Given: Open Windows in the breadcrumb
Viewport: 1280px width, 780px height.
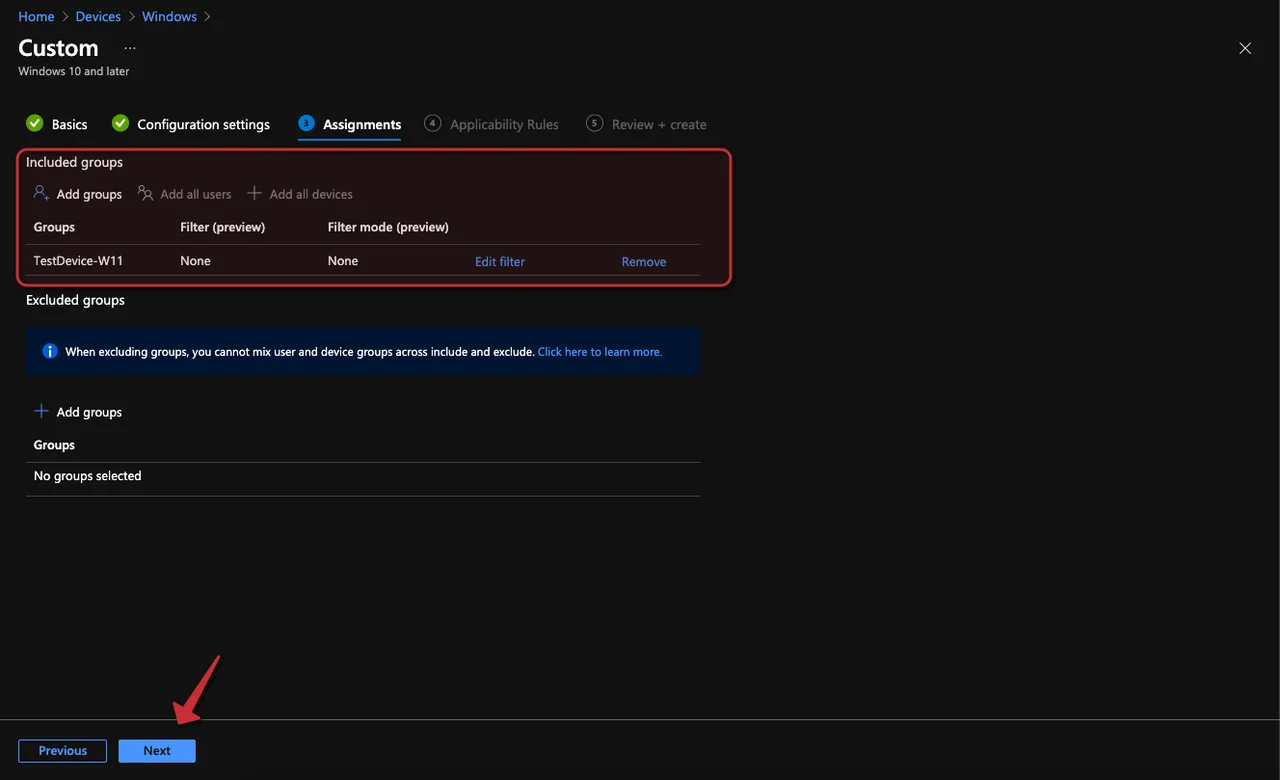Looking at the screenshot, I should point(169,17).
